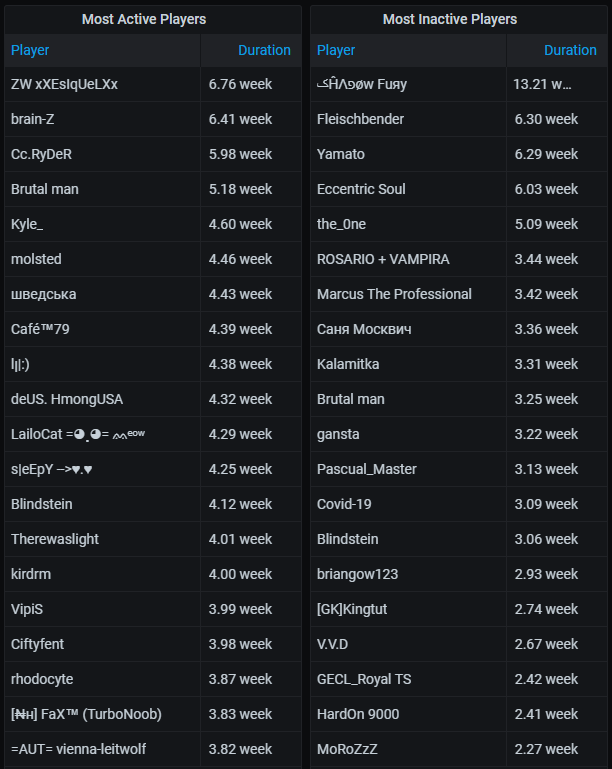Select the MoRoZzZ player cell
612x769 pixels.
[347, 749]
